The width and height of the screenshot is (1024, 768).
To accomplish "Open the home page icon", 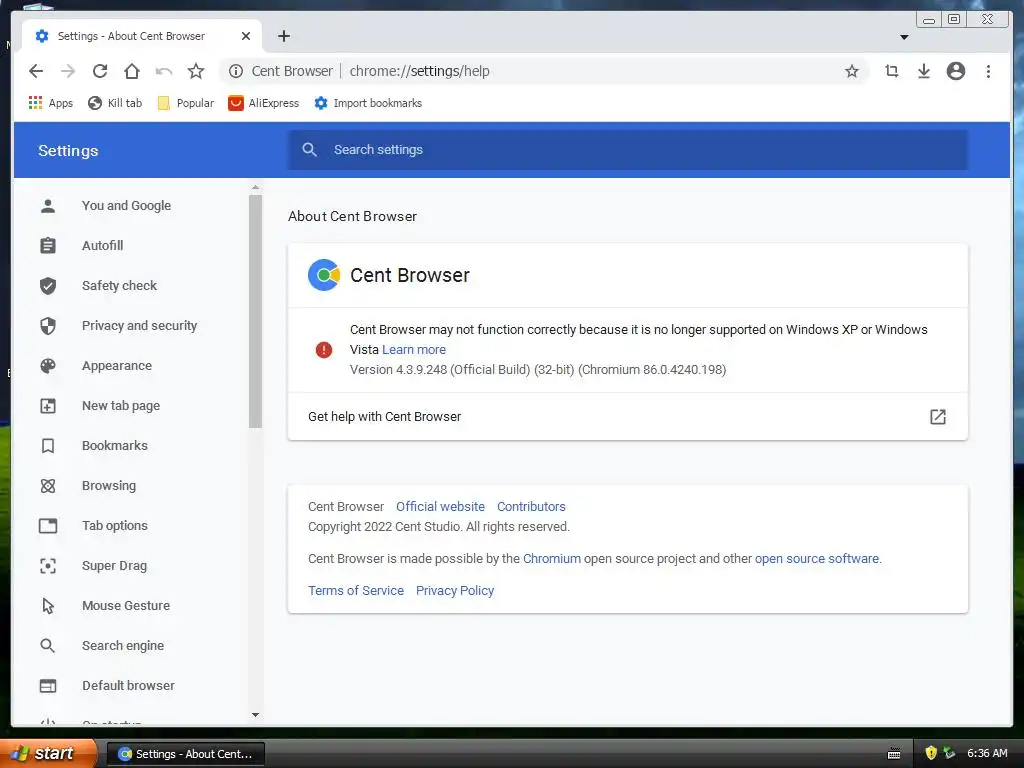I will [132, 71].
